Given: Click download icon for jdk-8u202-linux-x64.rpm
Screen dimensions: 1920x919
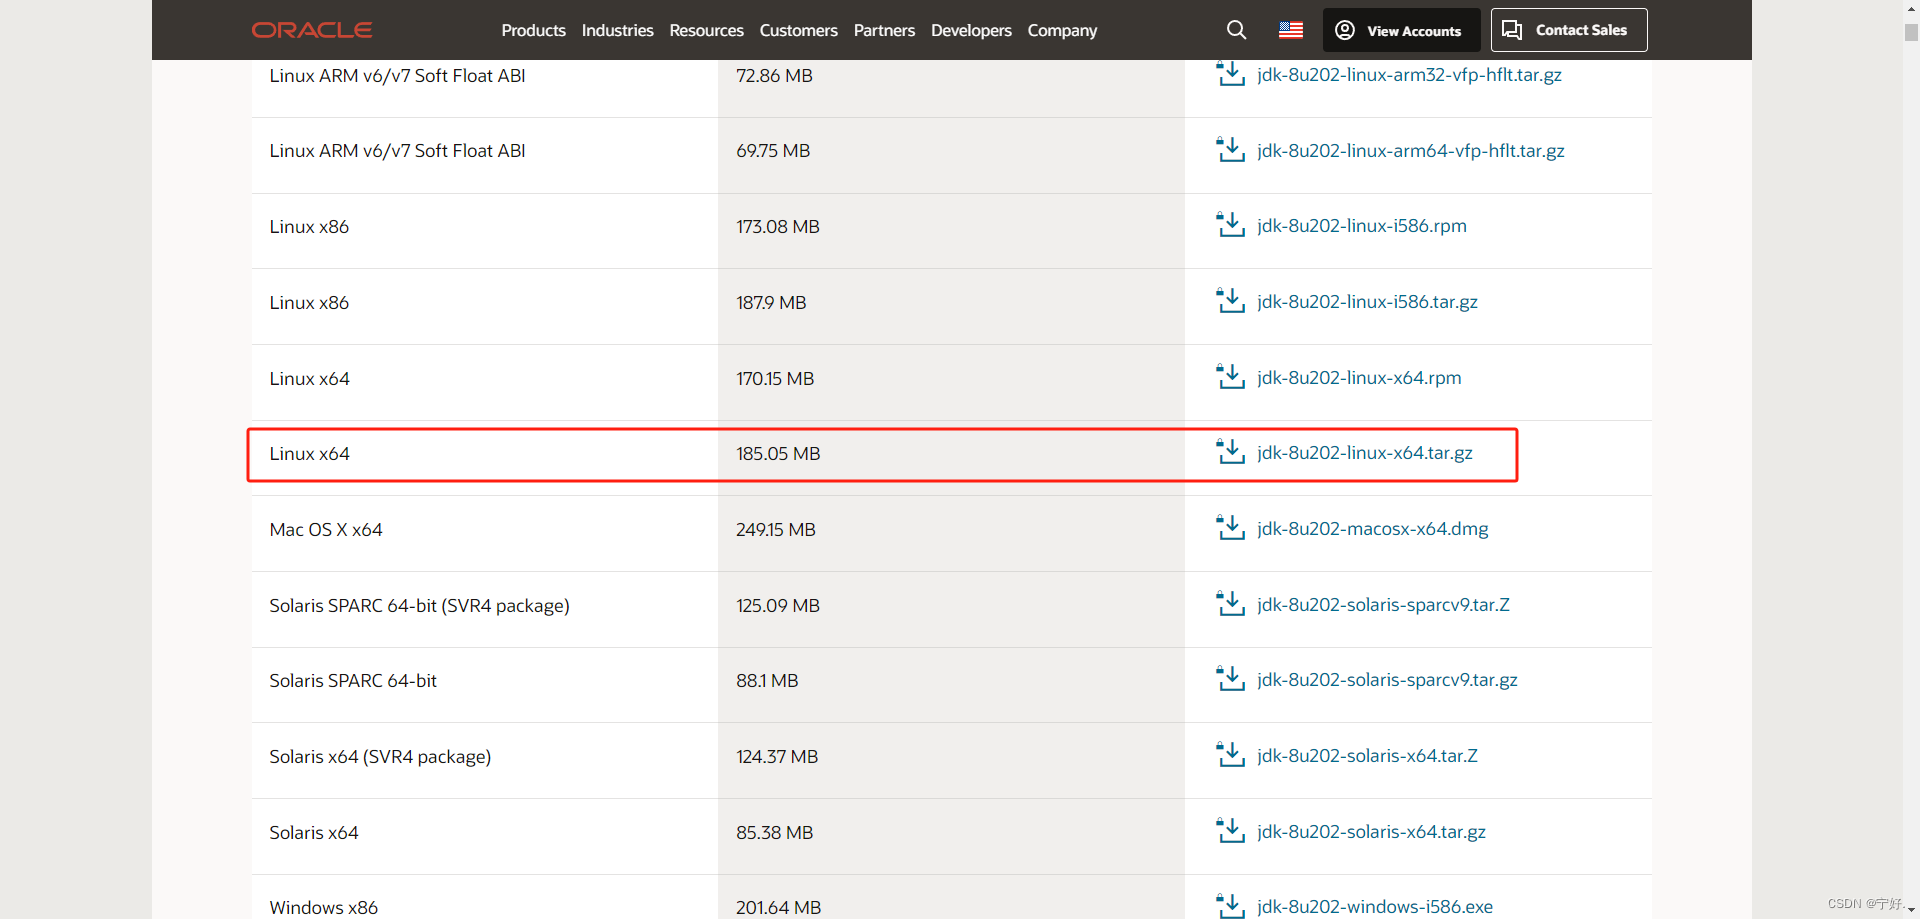Looking at the screenshot, I should (x=1230, y=377).
